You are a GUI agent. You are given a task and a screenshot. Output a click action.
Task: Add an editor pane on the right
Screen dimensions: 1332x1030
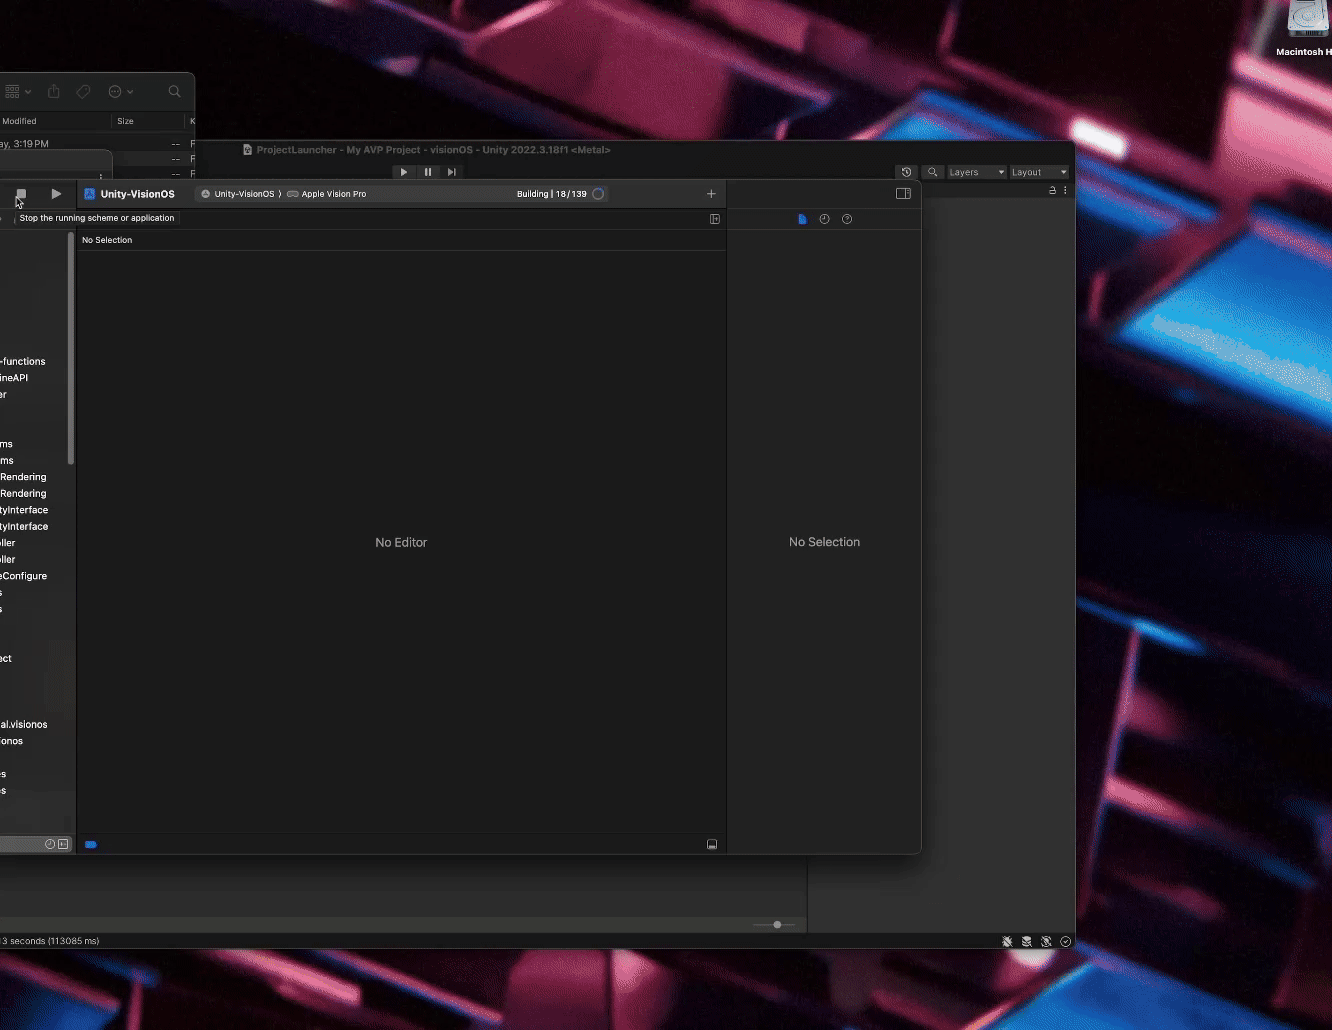click(715, 219)
